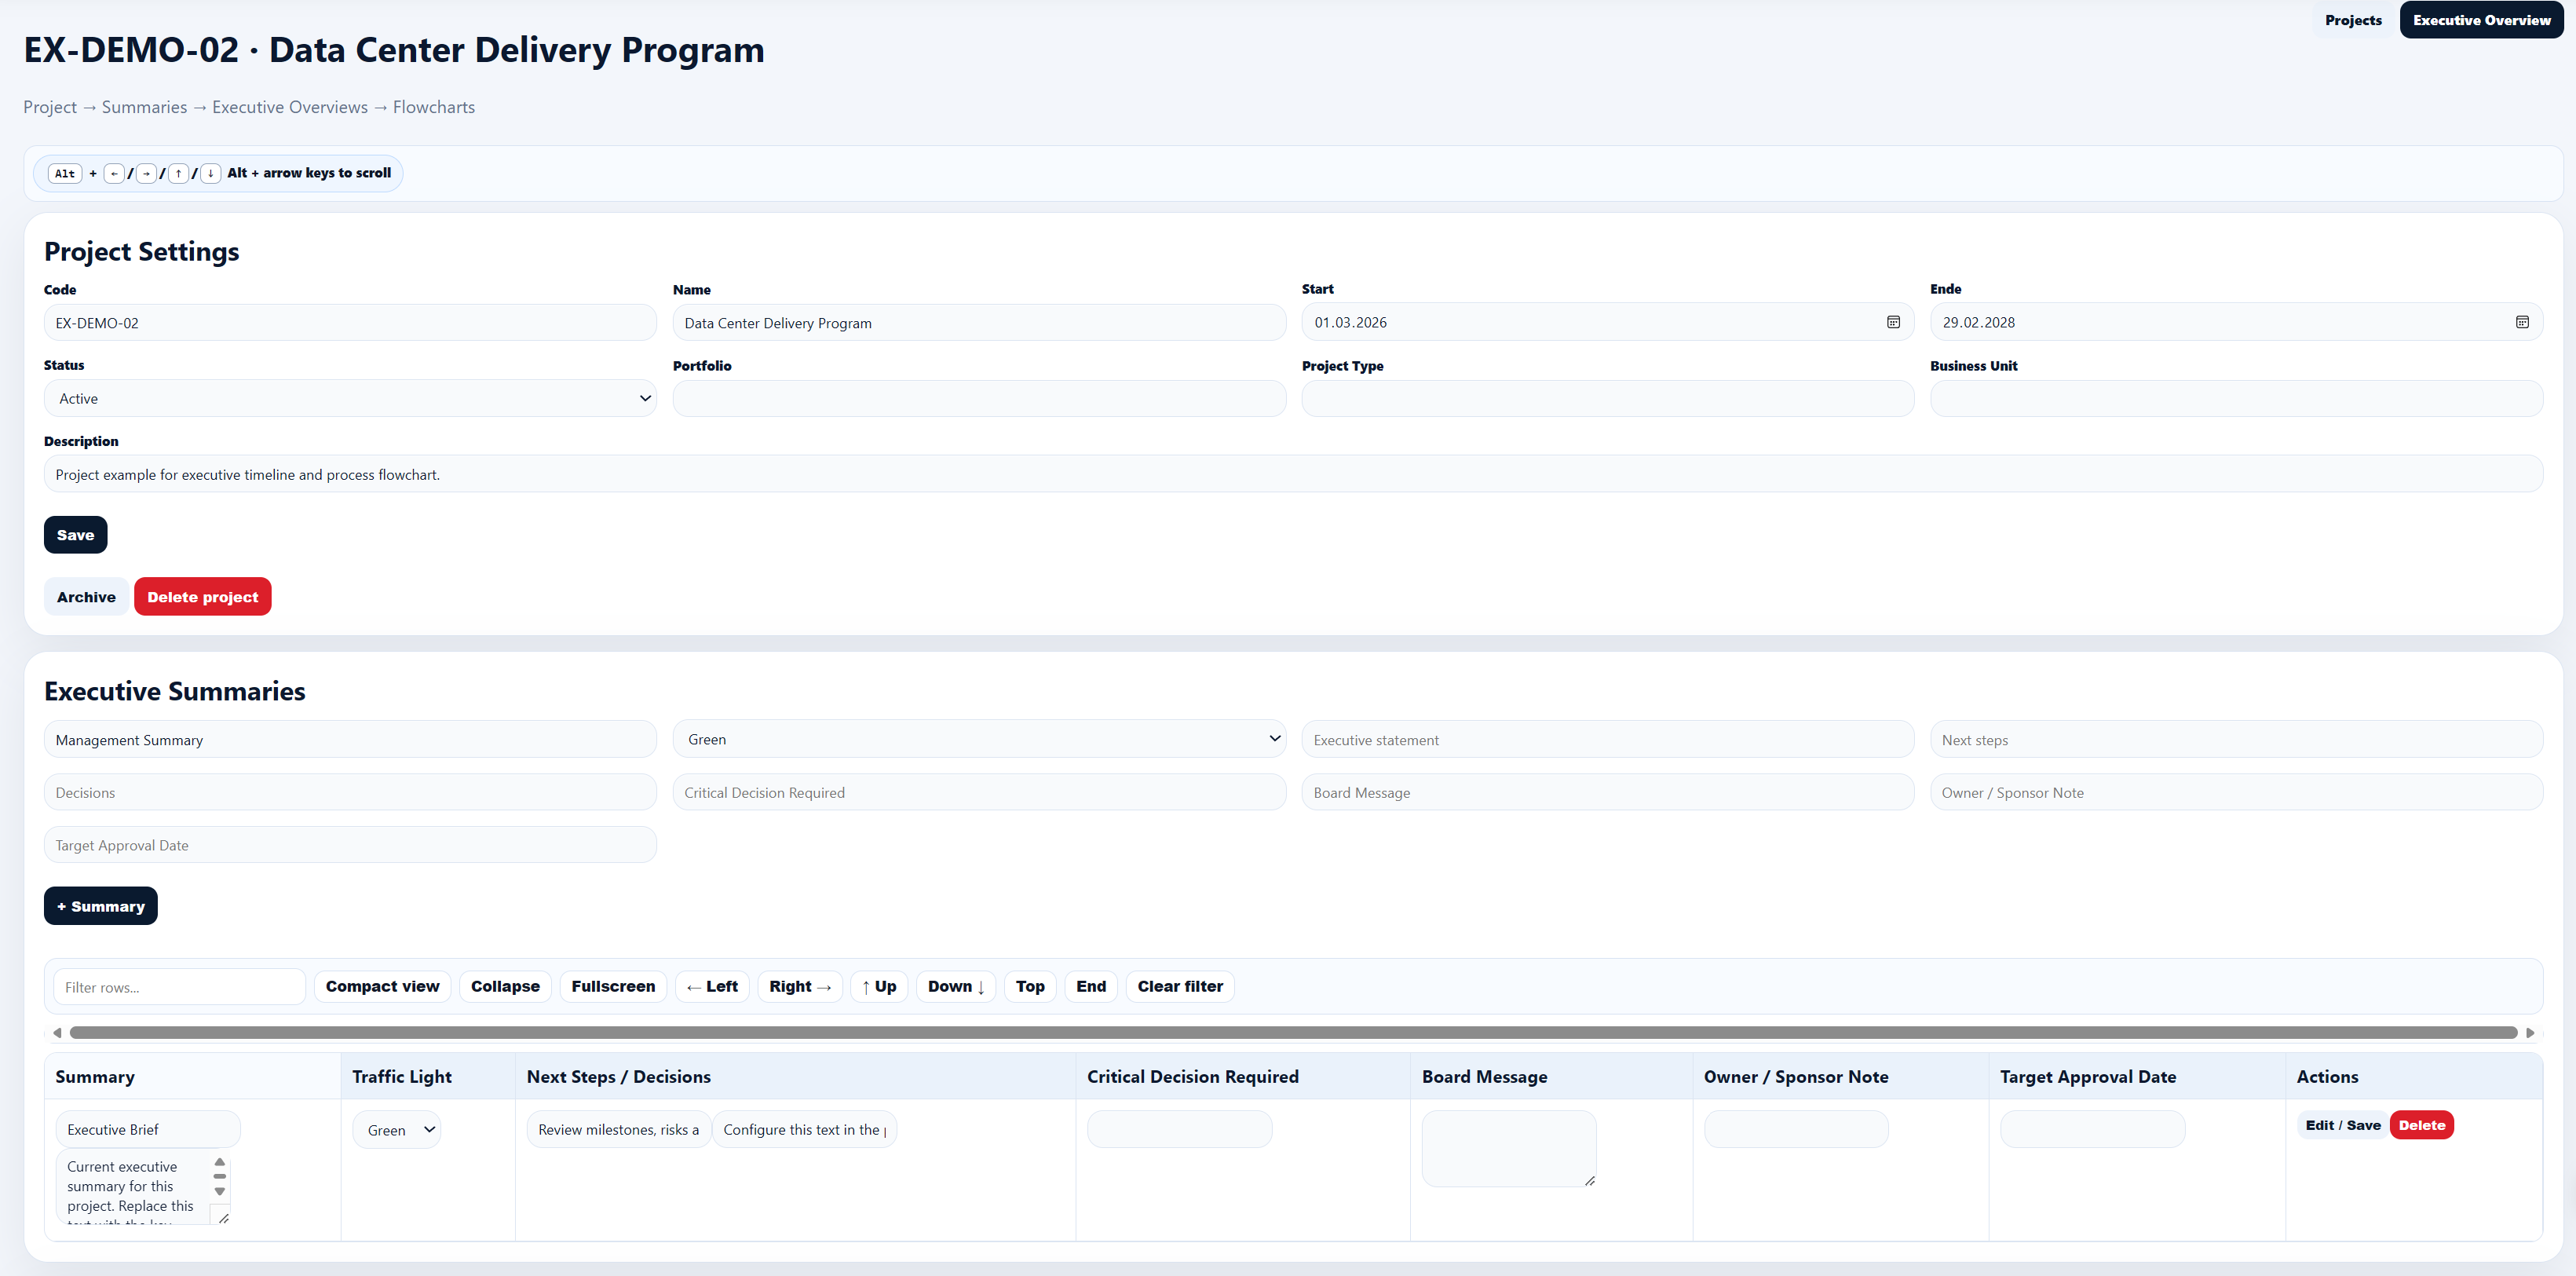This screenshot has height=1276, width=2576.
Task: Click the Business Unit input field
Action: [x=2236, y=398]
